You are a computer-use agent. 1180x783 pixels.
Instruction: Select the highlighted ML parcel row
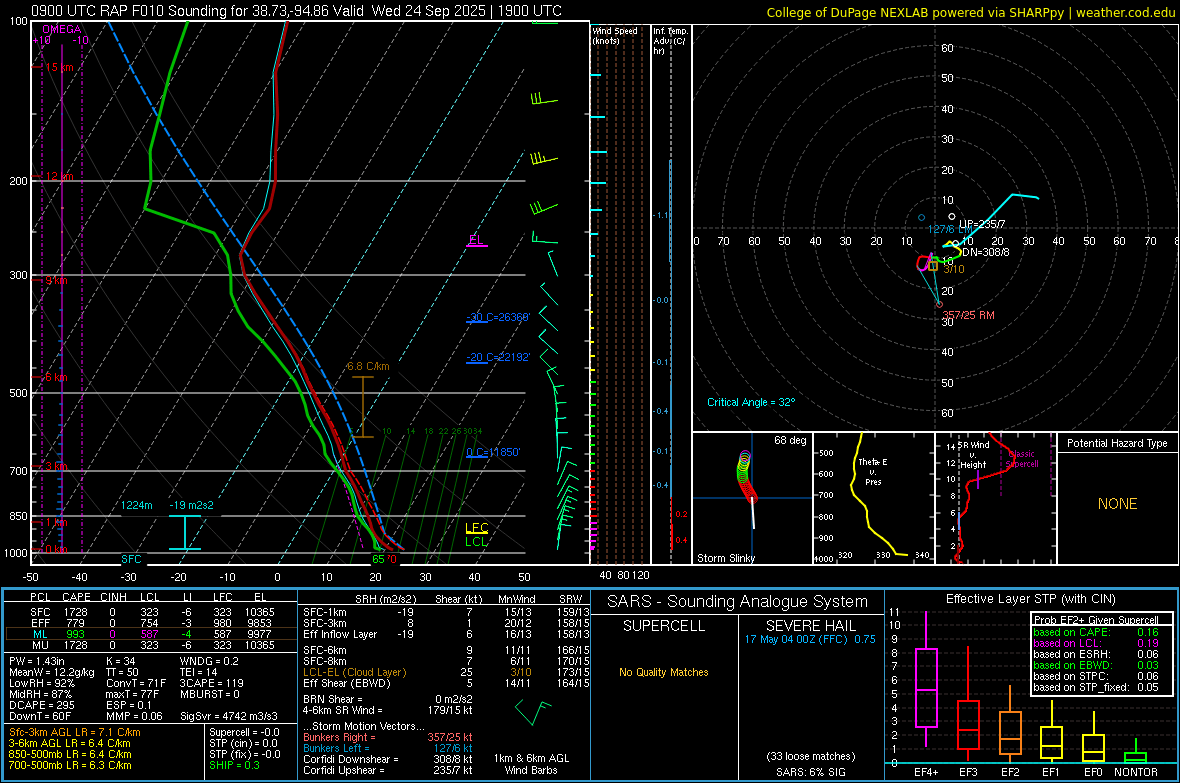point(150,634)
